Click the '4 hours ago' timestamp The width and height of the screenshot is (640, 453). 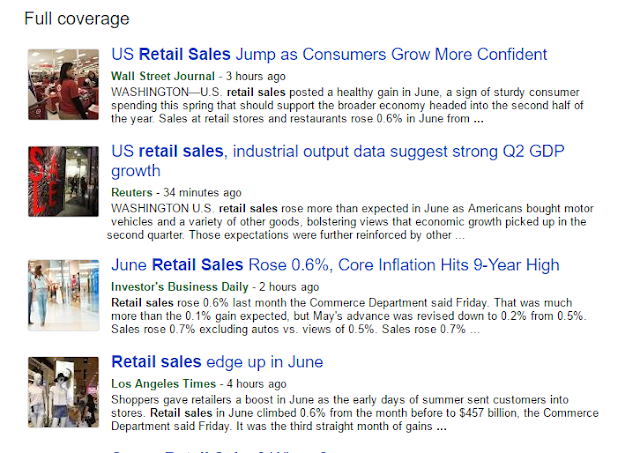click(253, 384)
